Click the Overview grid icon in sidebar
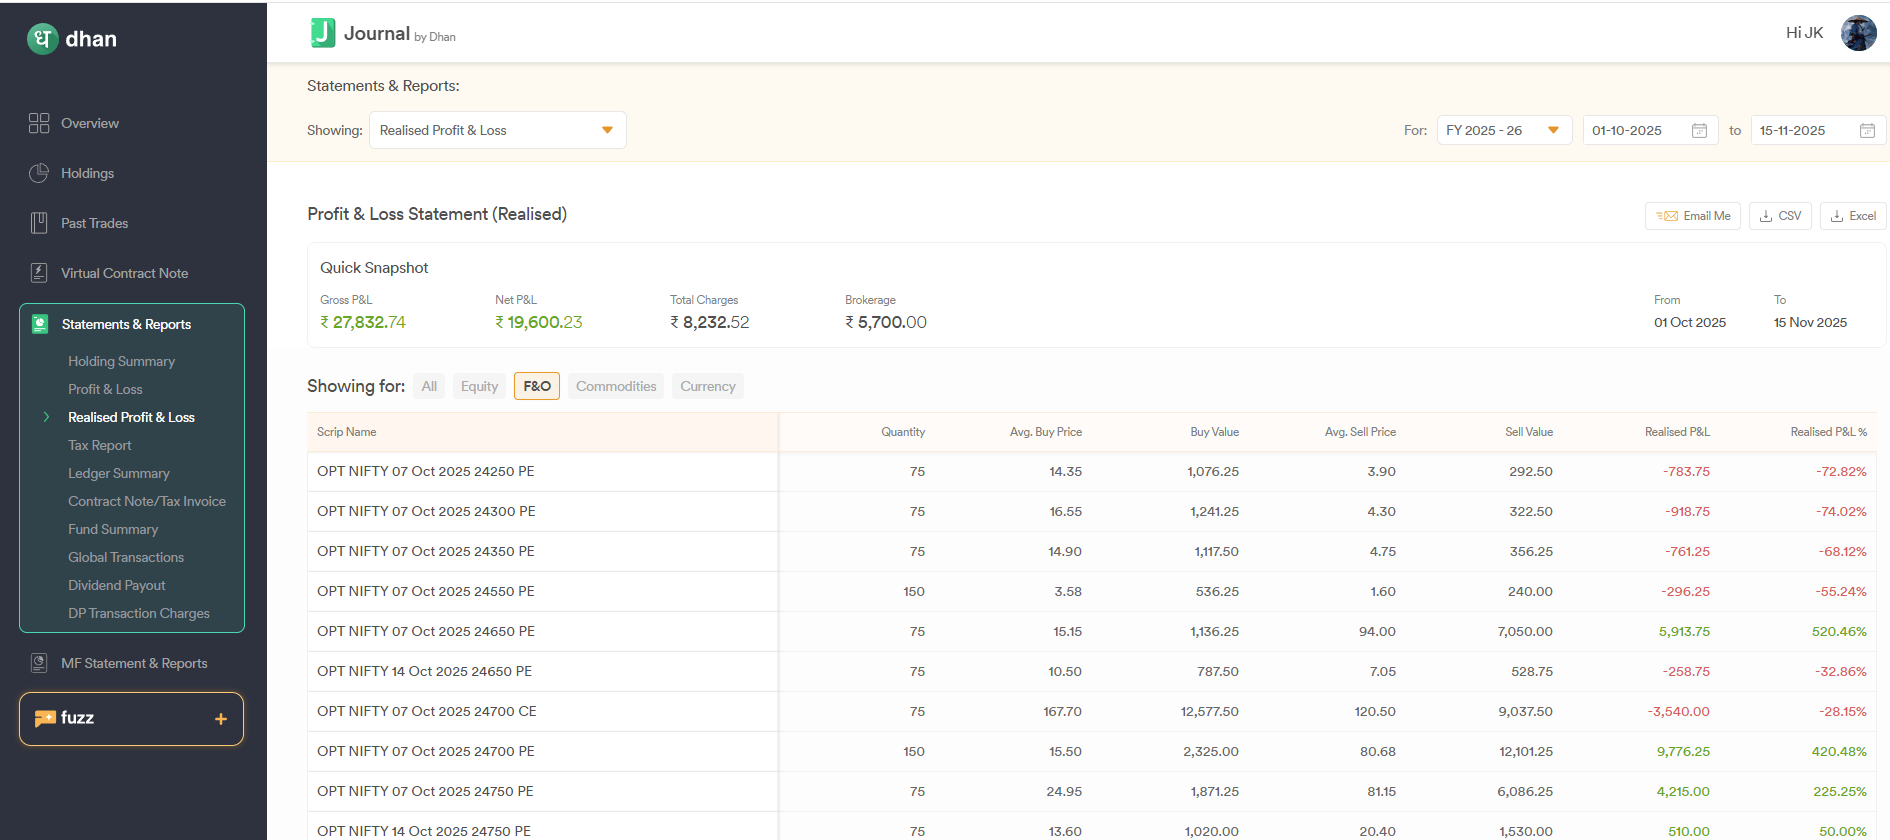The width and height of the screenshot is (1890, 840). click(x=39, y=123)
